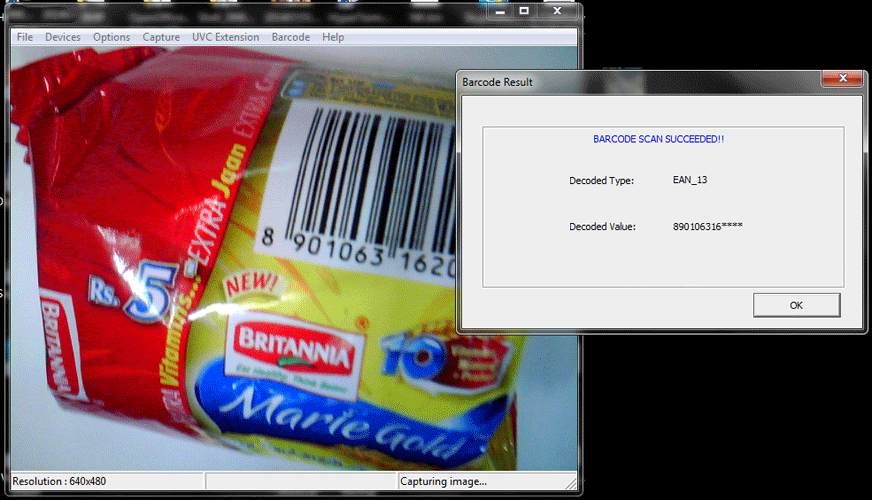Viewport: 872px width, 500px height.
Task: Click the 'Decoded Type:' label
Action: pos(601,181)
